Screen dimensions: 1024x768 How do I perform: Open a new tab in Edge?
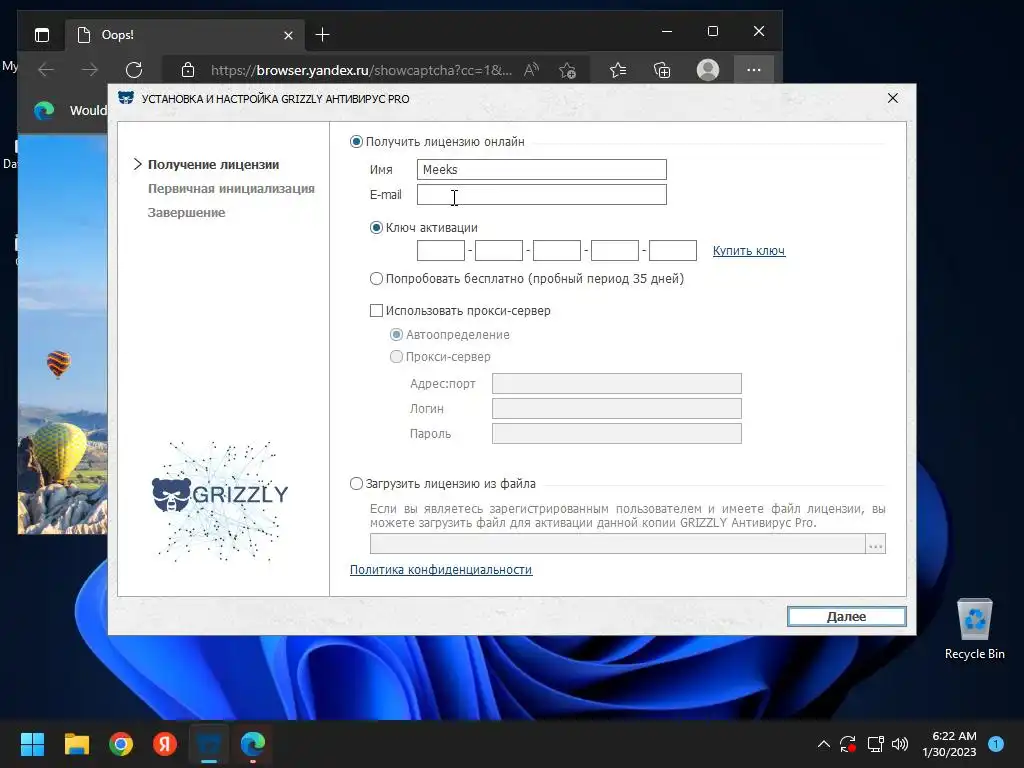(323, 35)
